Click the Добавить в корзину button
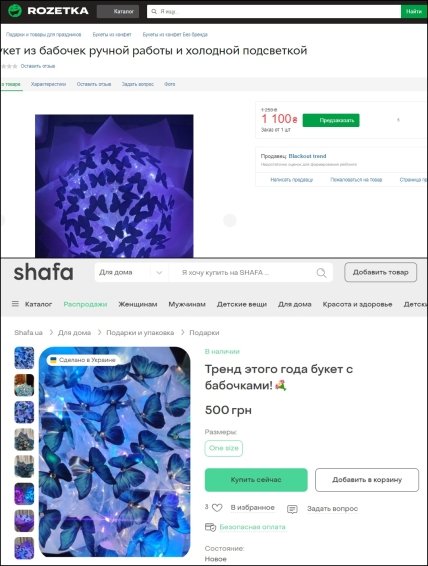This screenshot has height=566, width=428. coord(367,480)
